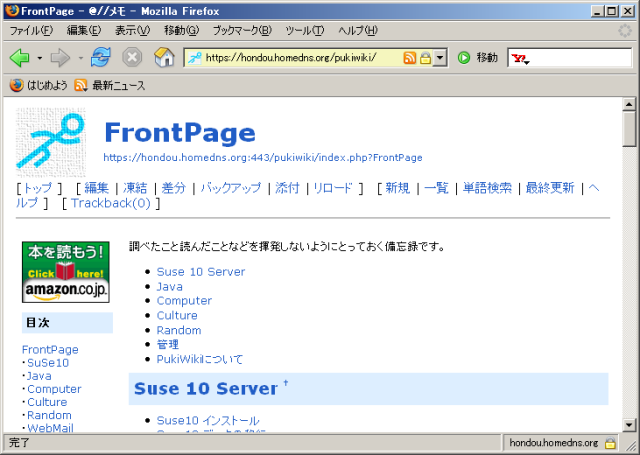Viewport: 640px width, 455px height.
Task: Click the Amazon.co.jp banner image
Action: click(66, 272)
